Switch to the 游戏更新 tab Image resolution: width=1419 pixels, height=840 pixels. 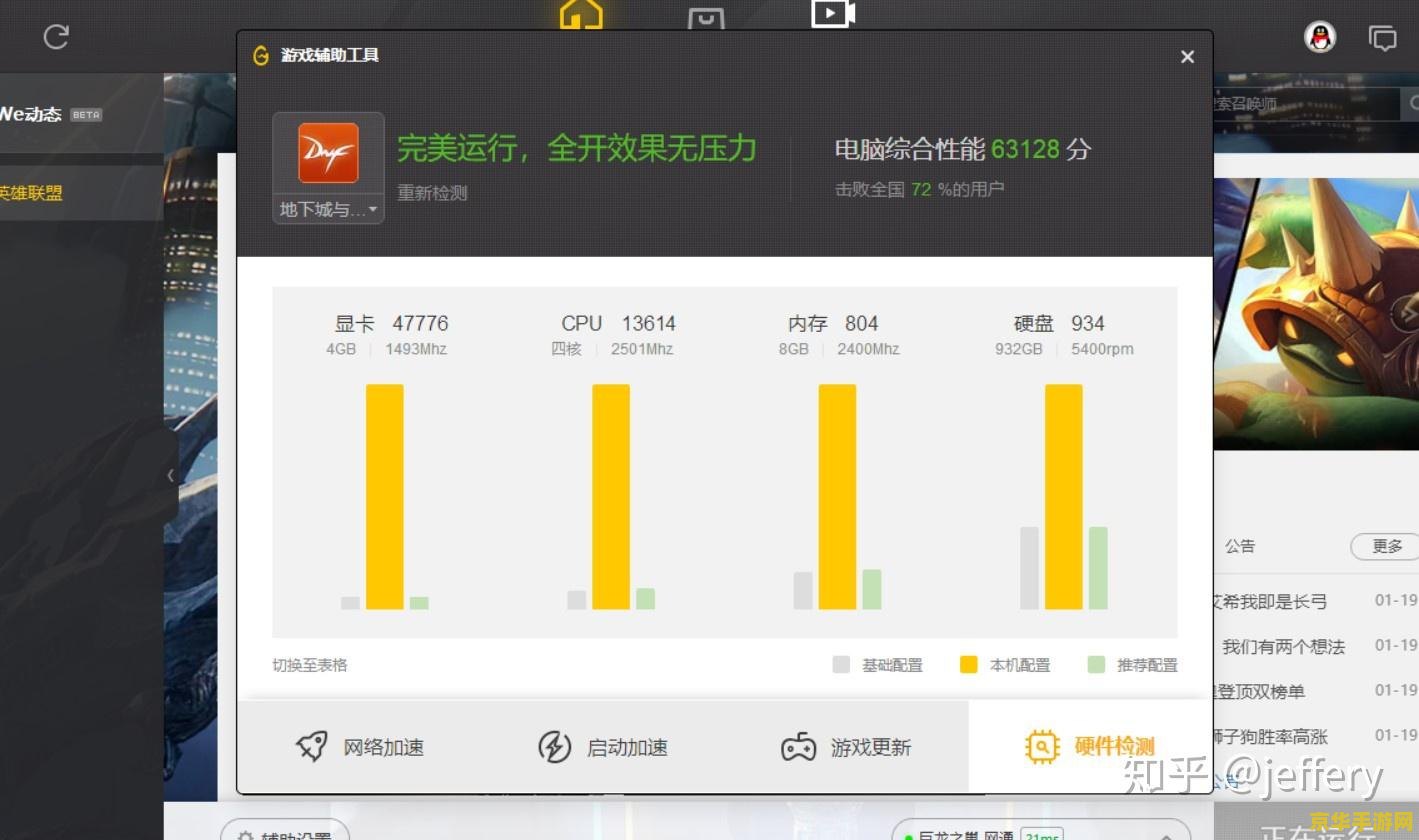pyautogui.click(x=846, y=747)
